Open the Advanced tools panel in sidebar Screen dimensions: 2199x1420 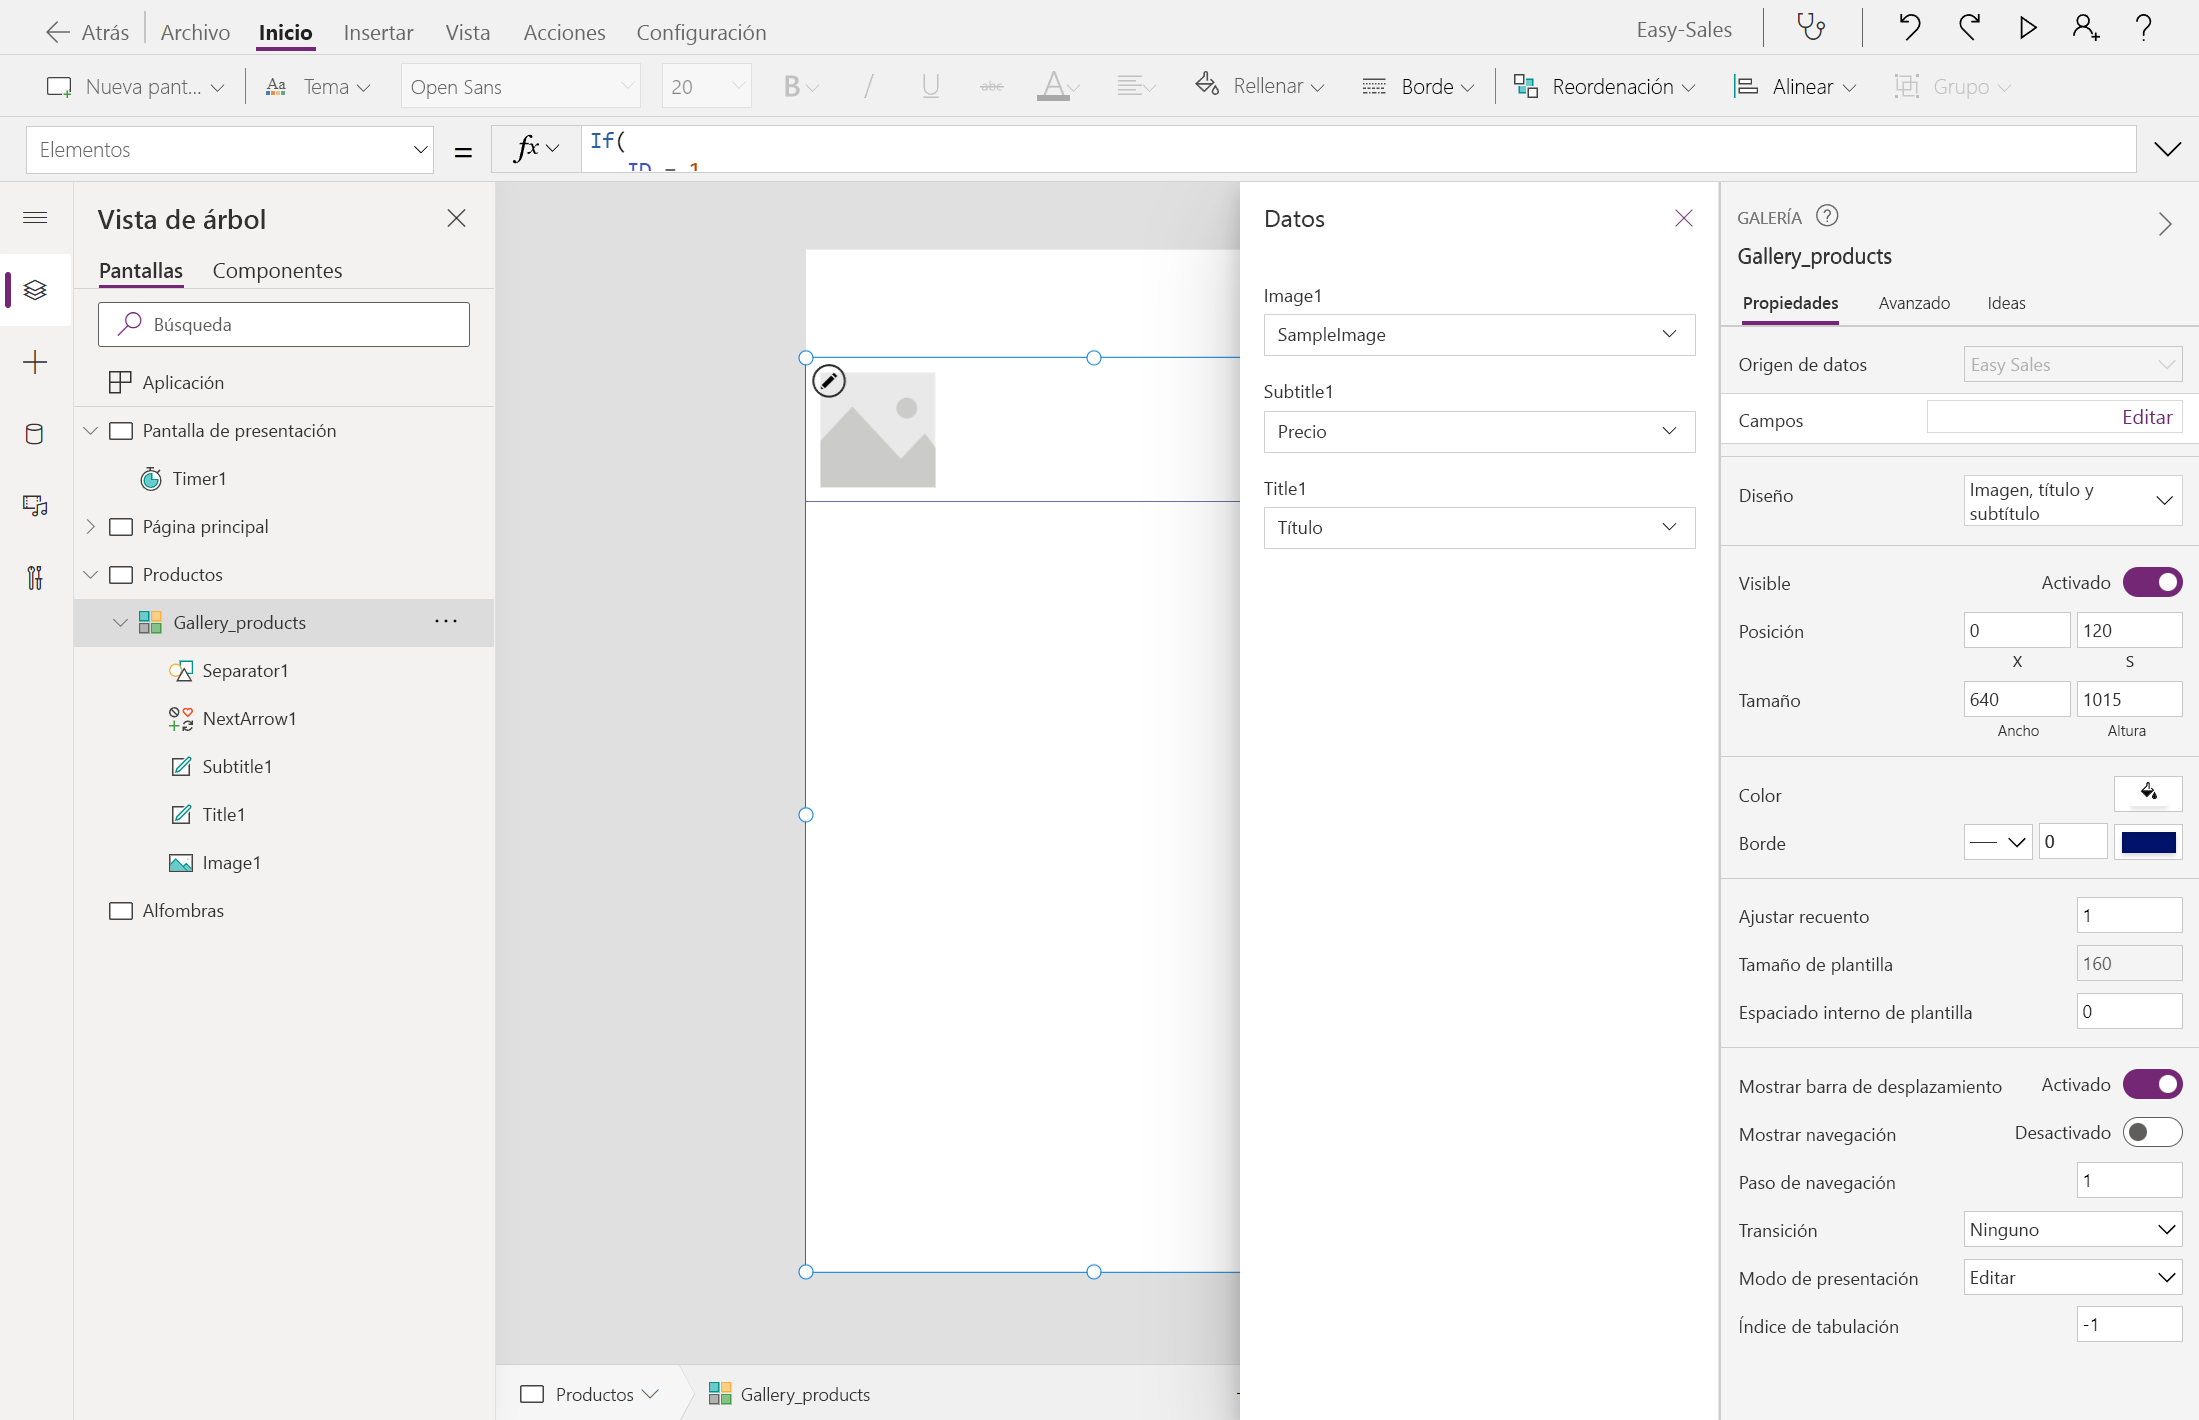pos(35,578)
